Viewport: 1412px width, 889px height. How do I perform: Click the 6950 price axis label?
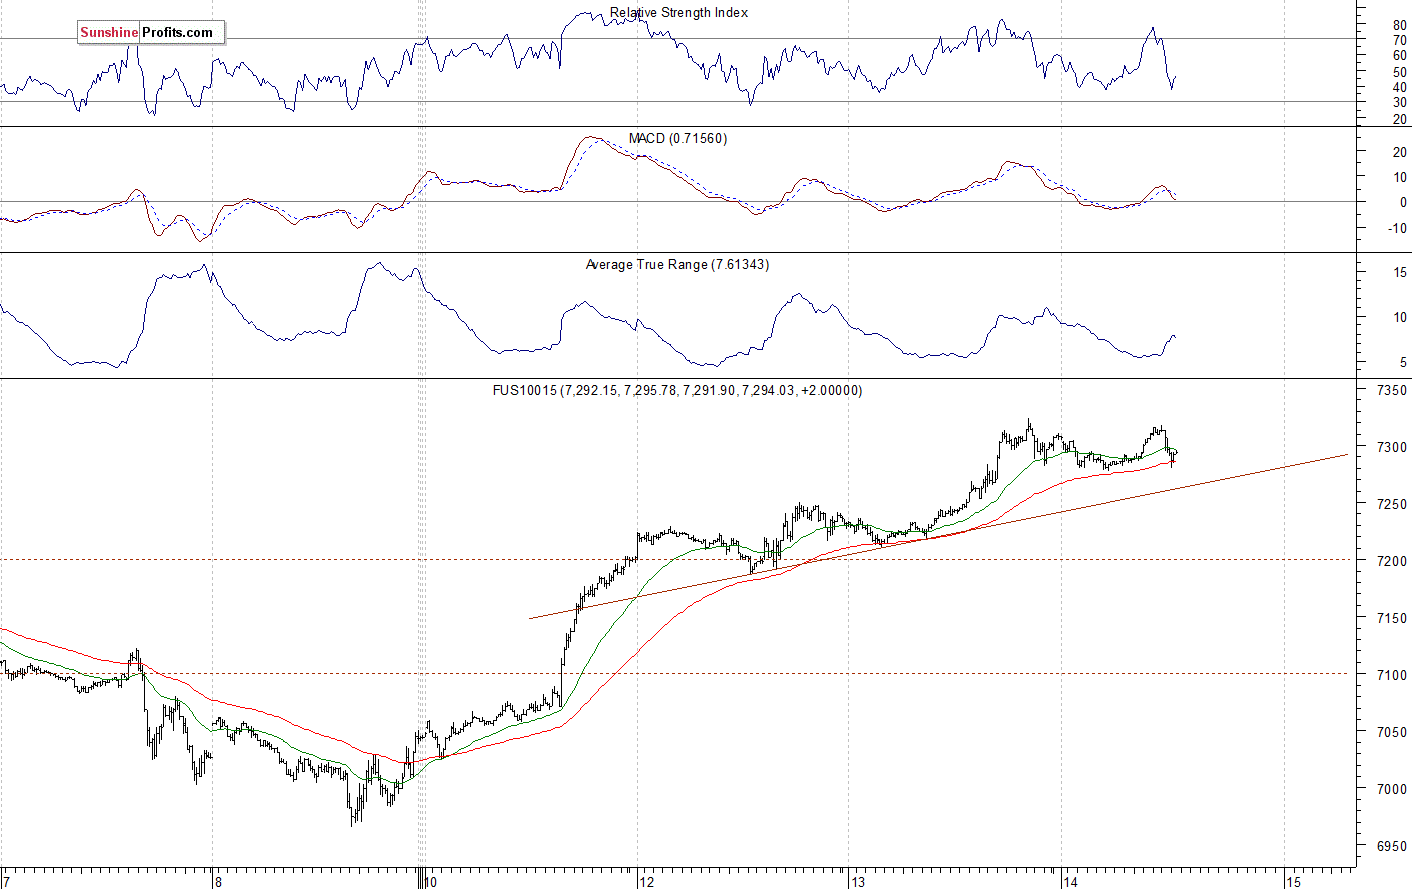tap(1391, 847)
